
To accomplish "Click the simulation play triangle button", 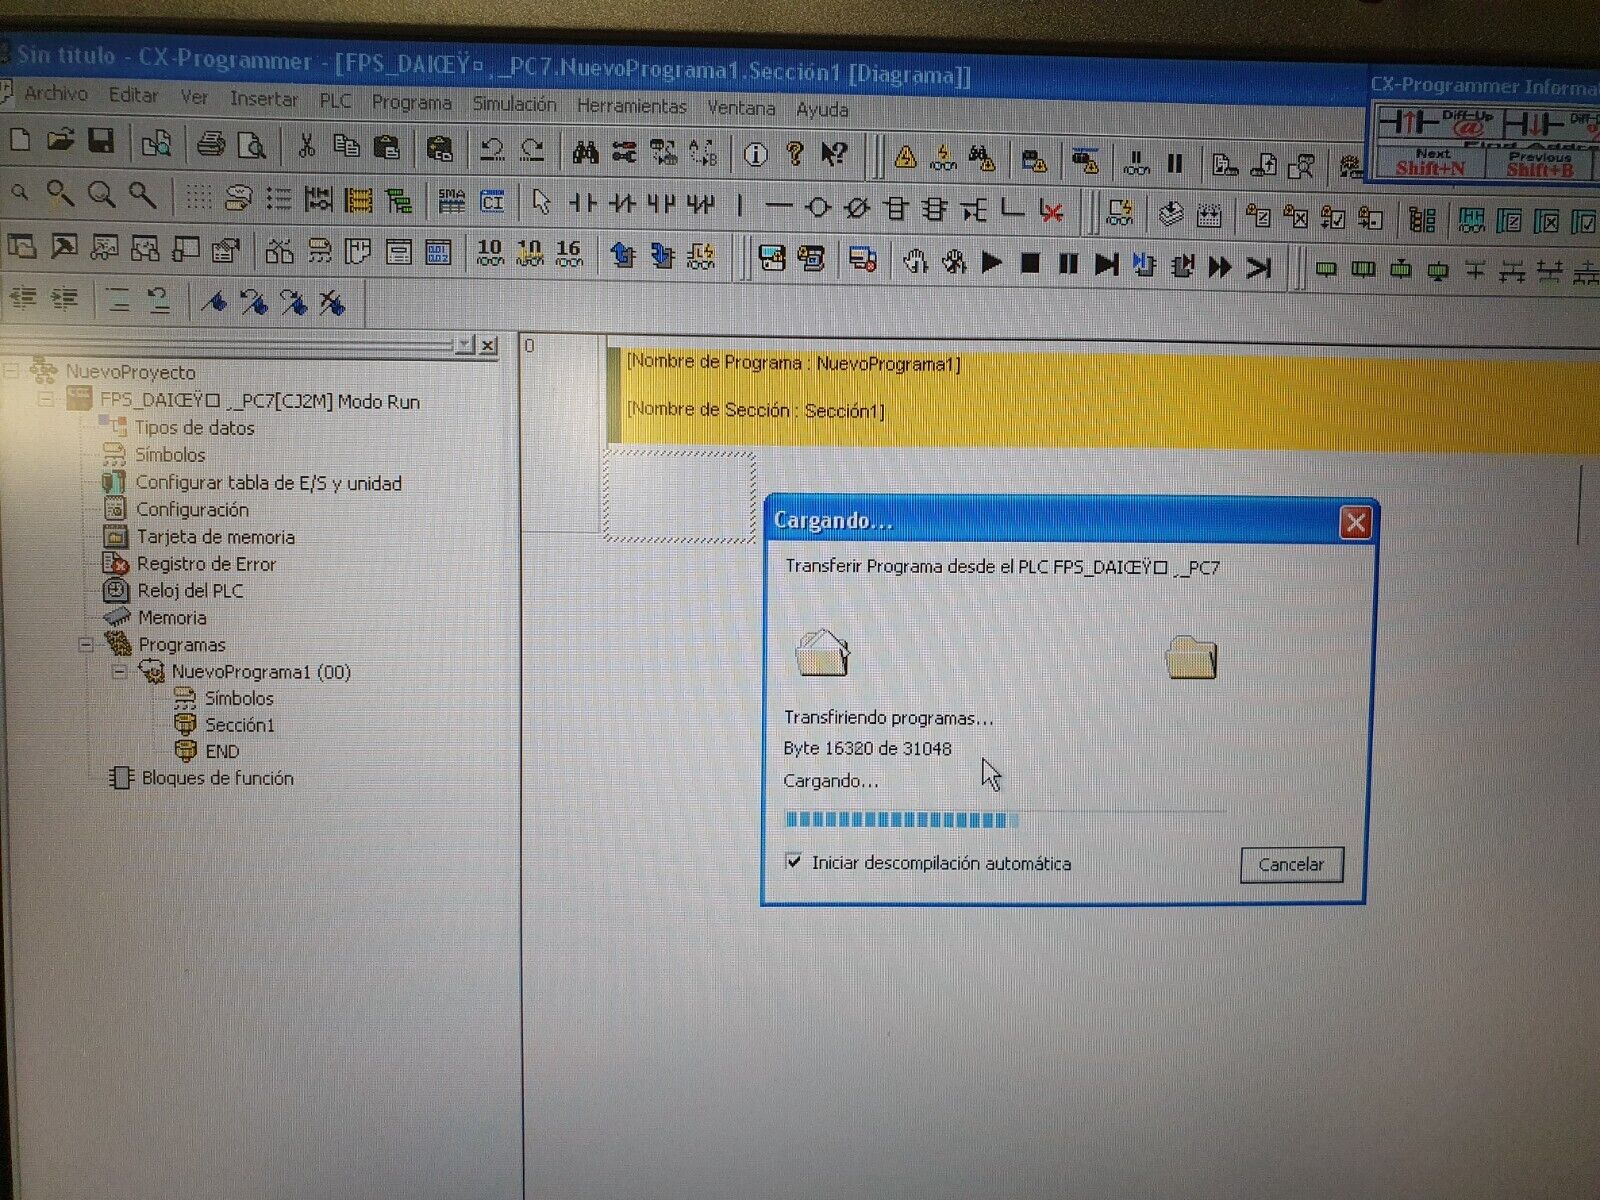I will 991,263.
